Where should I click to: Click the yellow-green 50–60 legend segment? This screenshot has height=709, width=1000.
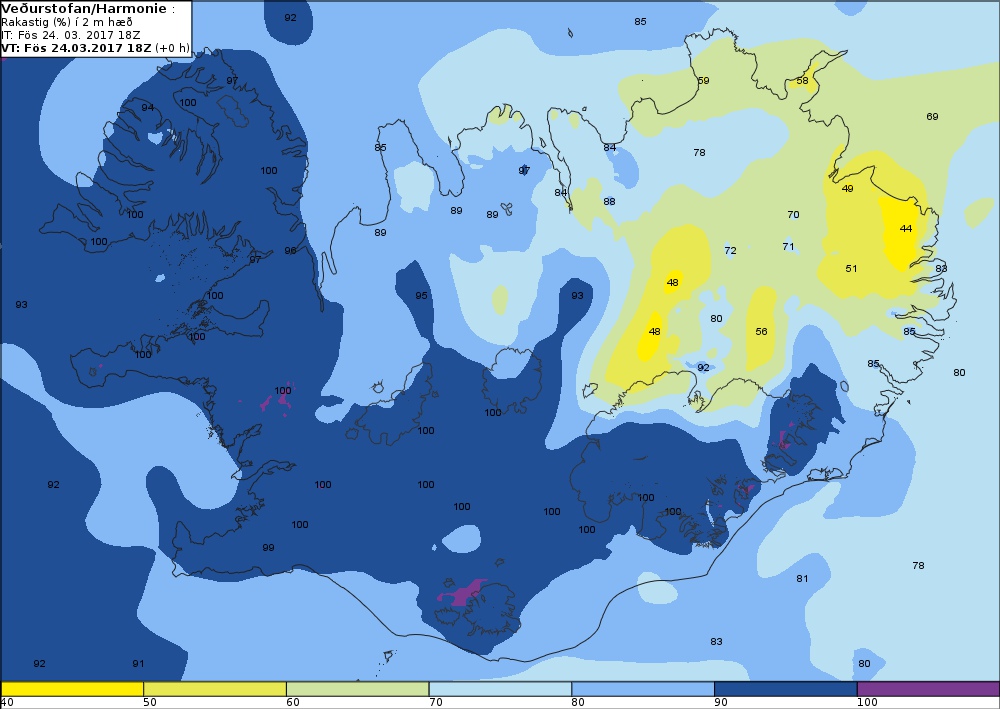click(215, 689)
